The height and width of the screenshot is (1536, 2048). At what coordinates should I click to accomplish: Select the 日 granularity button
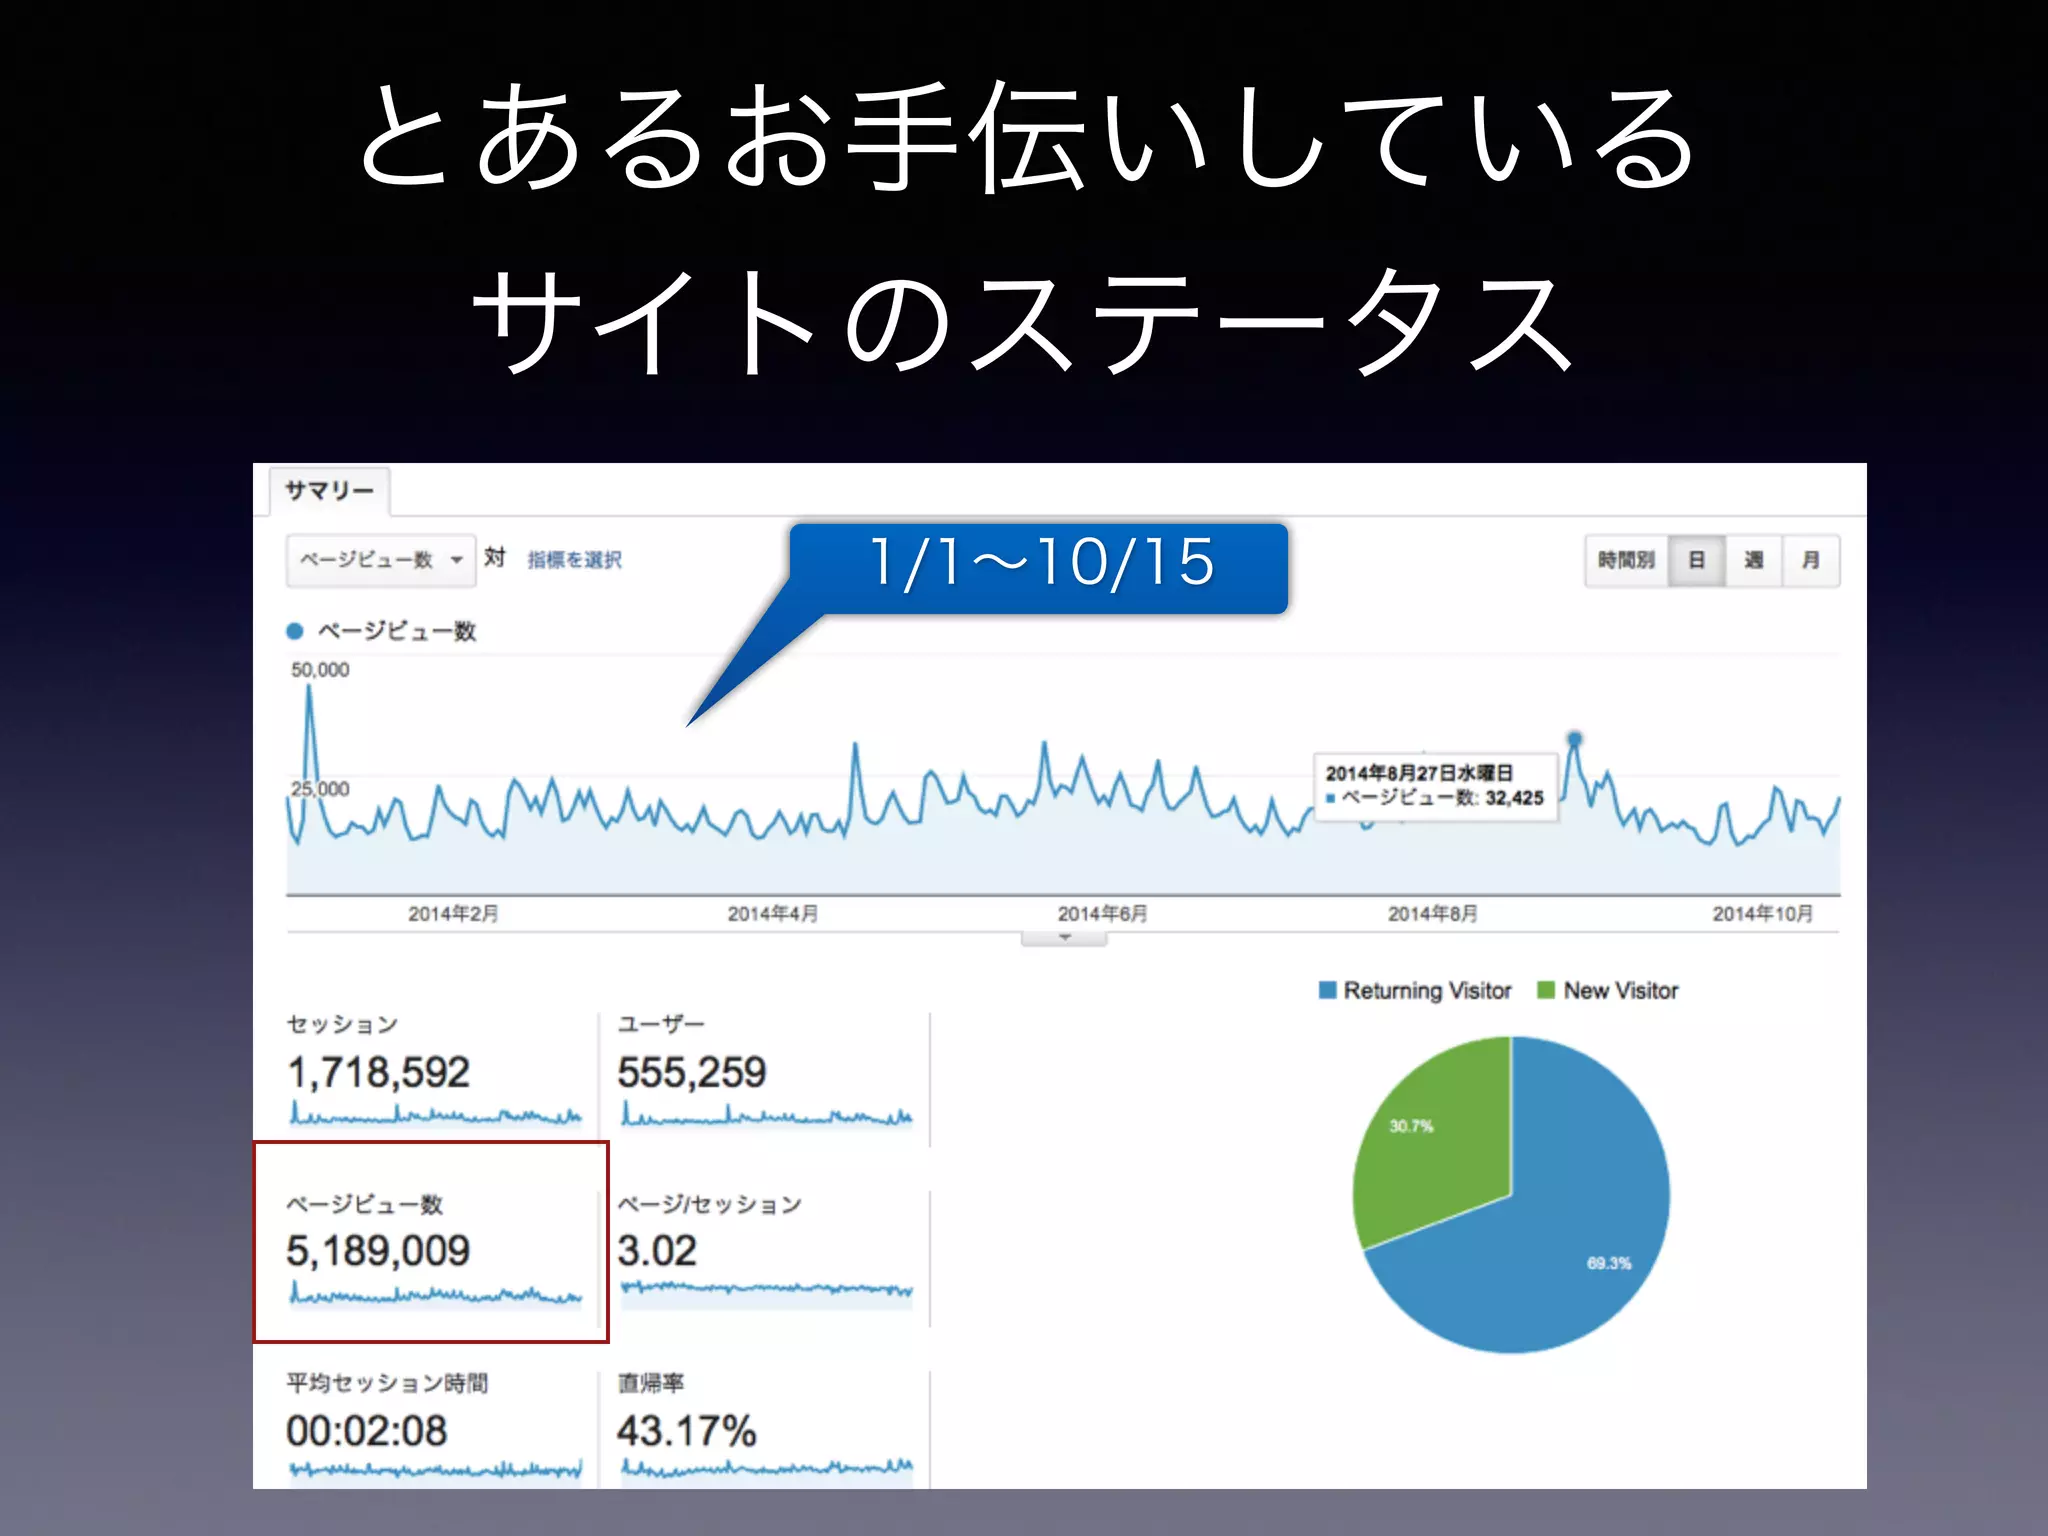point(1696,560)
